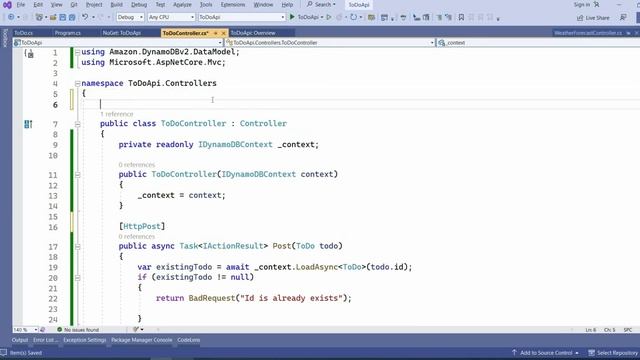This screenshot has height=360, width=640.
Task: Open the ToDoApi.Controllers.ToDoController type dropdown
Action: click(x=330, y=42)
